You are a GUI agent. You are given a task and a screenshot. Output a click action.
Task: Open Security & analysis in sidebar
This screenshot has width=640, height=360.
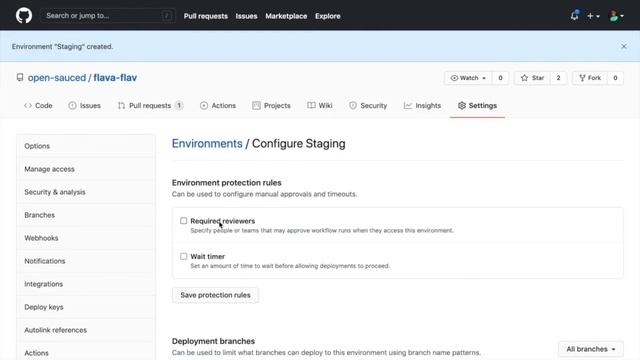86,192
